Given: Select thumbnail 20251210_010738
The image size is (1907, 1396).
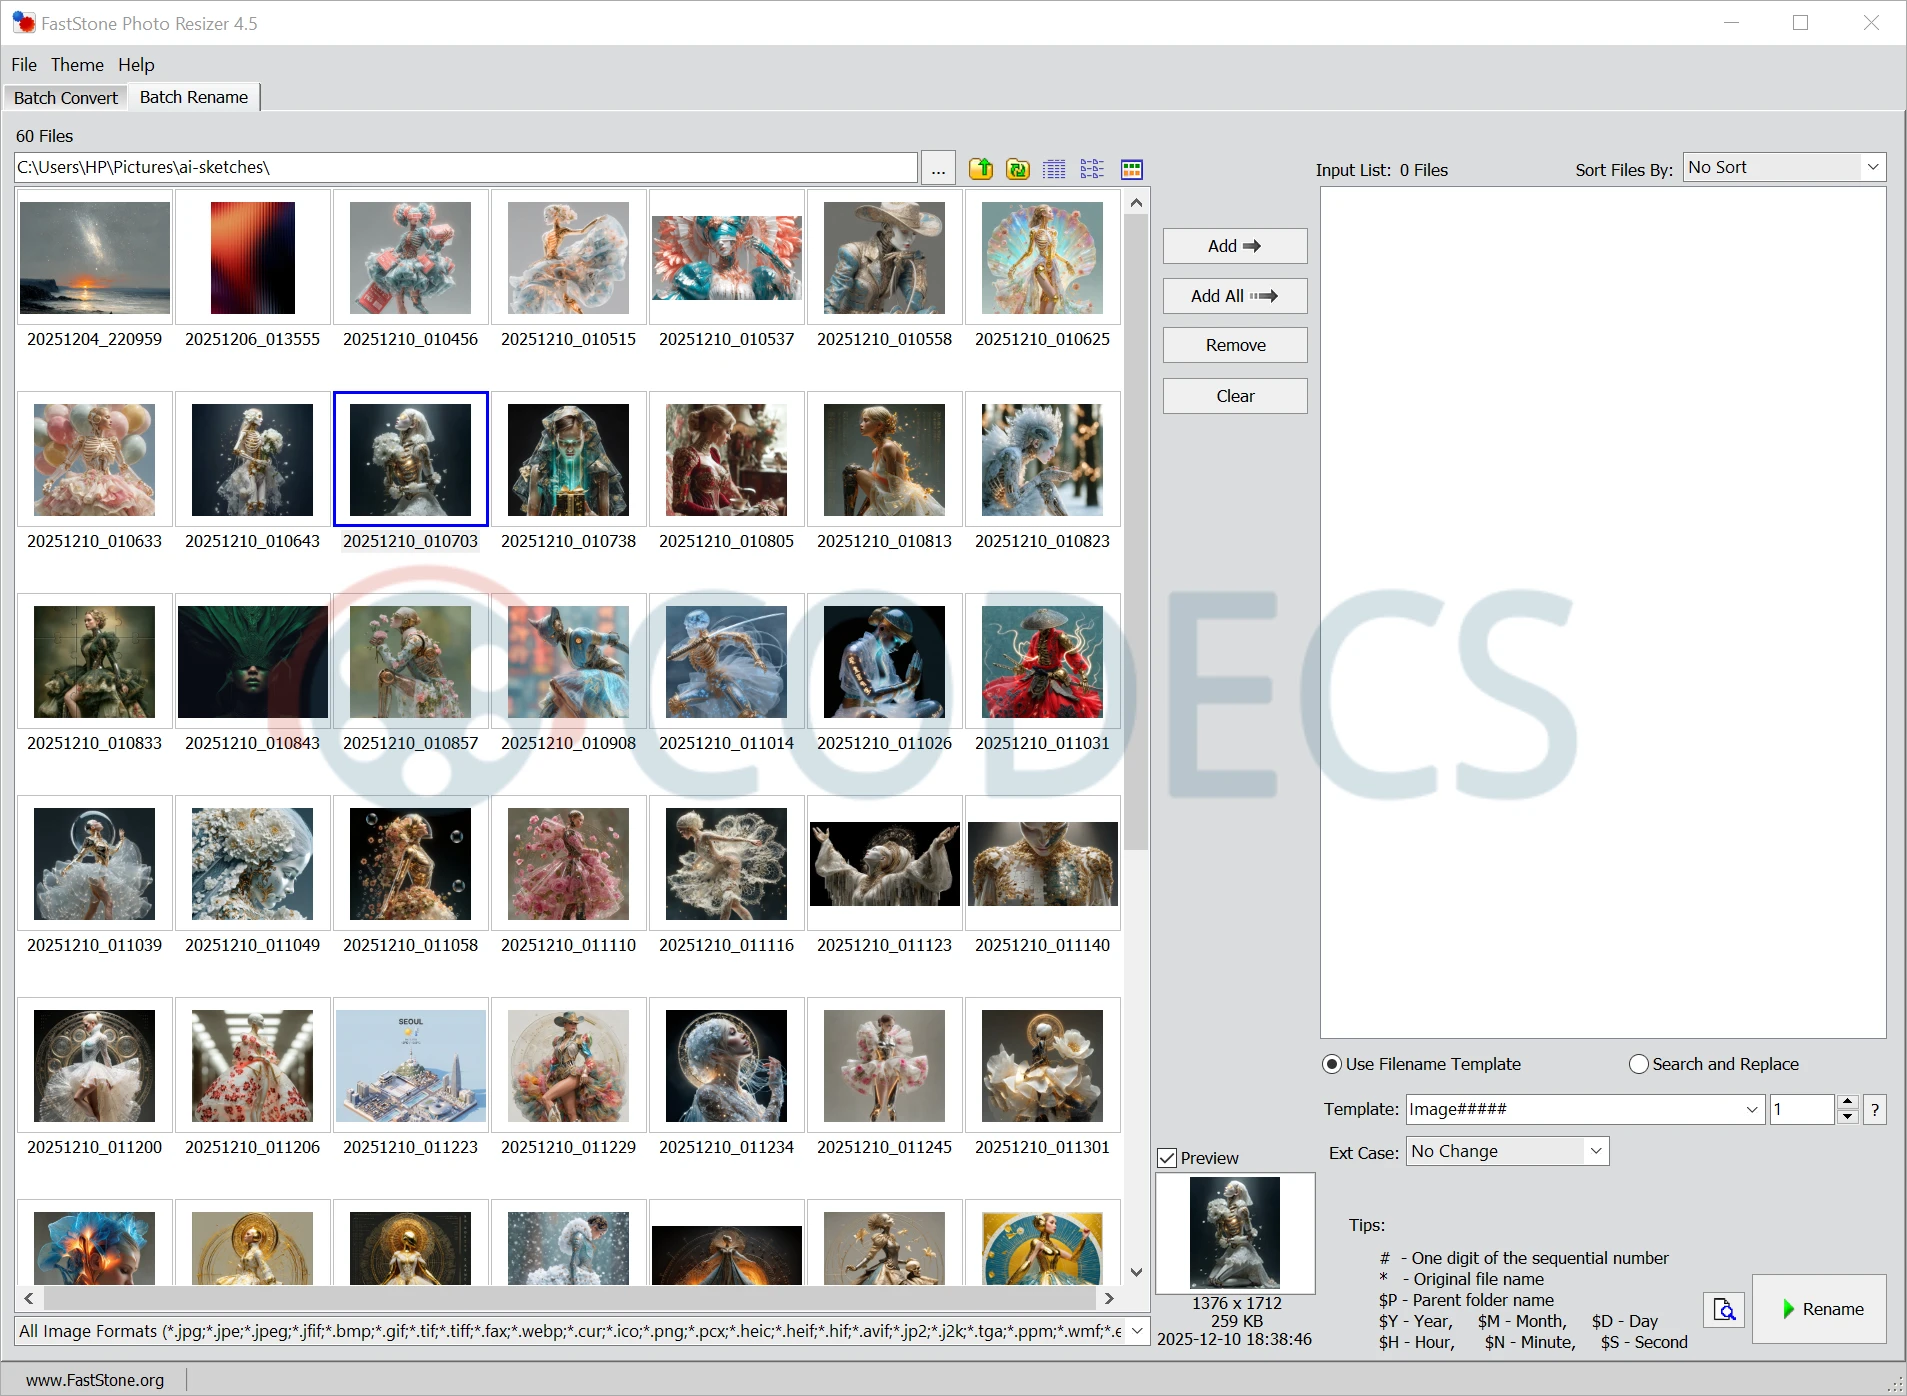Looking at the screenshot, I should (x=568, y=460).
